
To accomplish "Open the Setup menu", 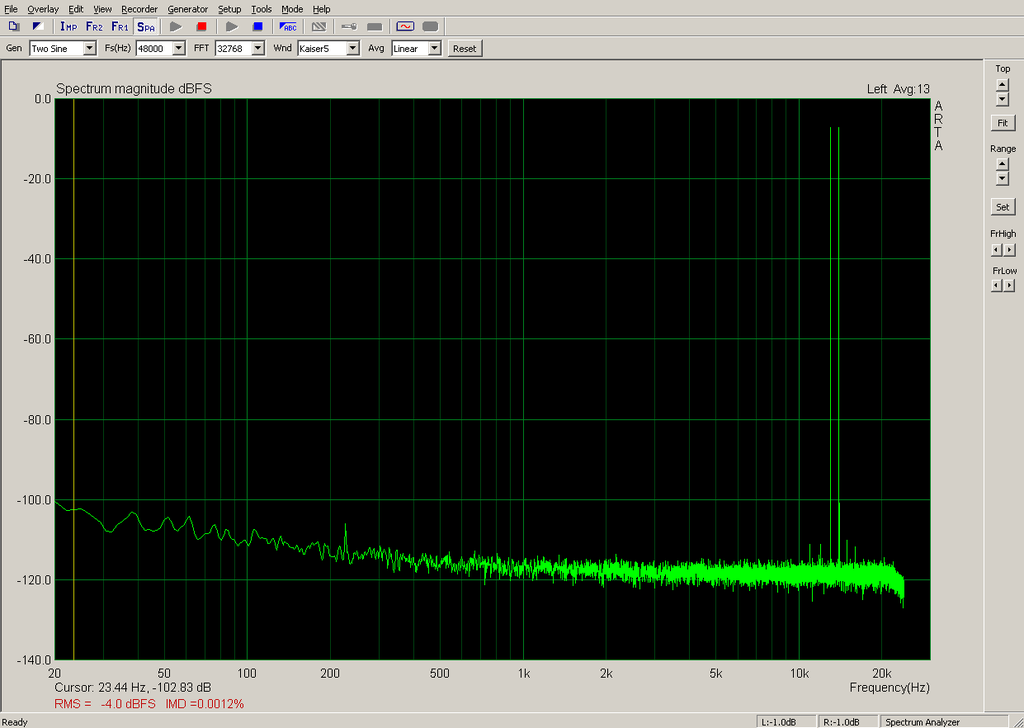I will (x=230, y=9).
